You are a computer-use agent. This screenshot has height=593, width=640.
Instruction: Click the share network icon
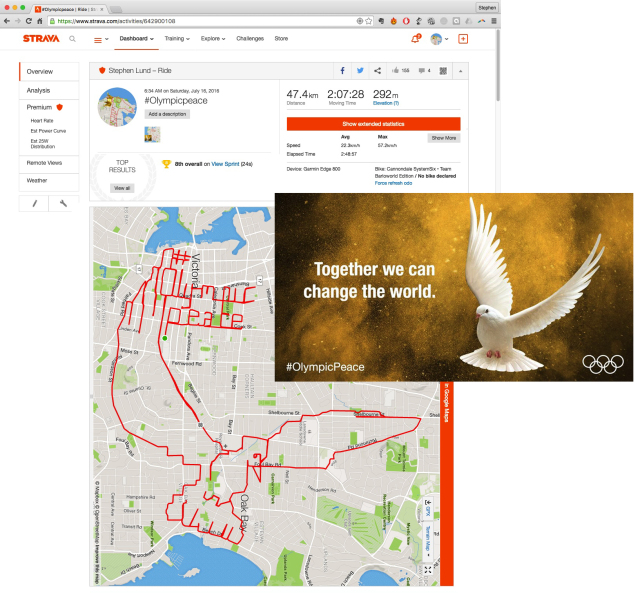pos(378,71)
